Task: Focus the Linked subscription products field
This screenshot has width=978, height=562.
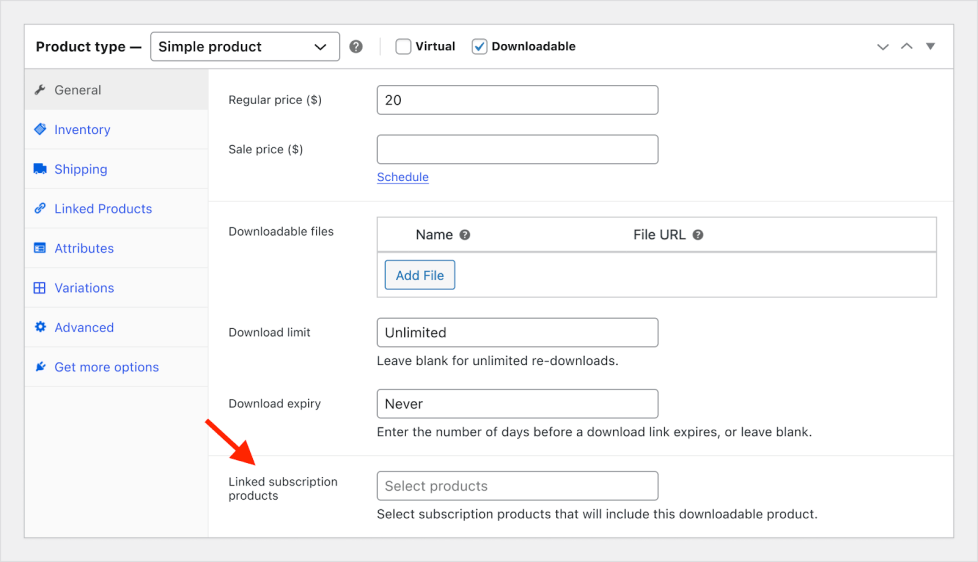Action: tap(517, 486)
